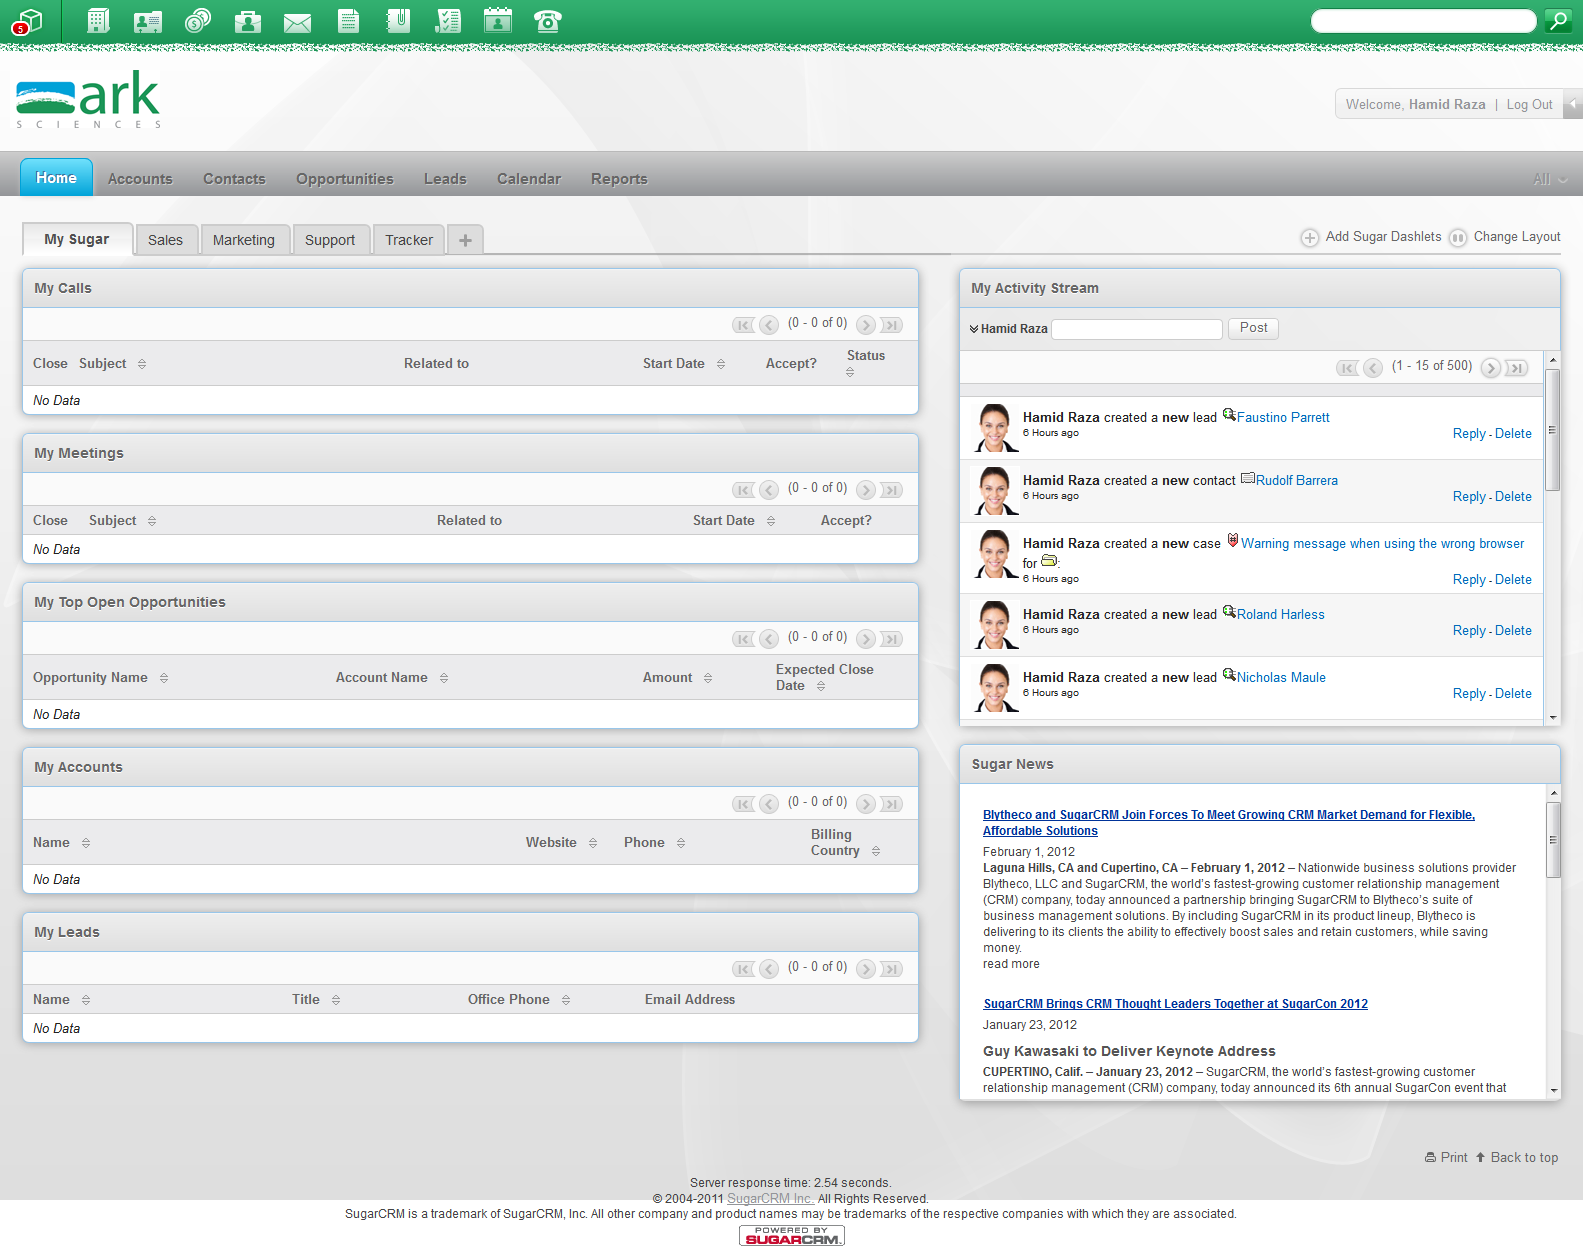Switch to the Marketing dashboard tab
This screenshot has width=1583, height=1255.
coord(244,240)
